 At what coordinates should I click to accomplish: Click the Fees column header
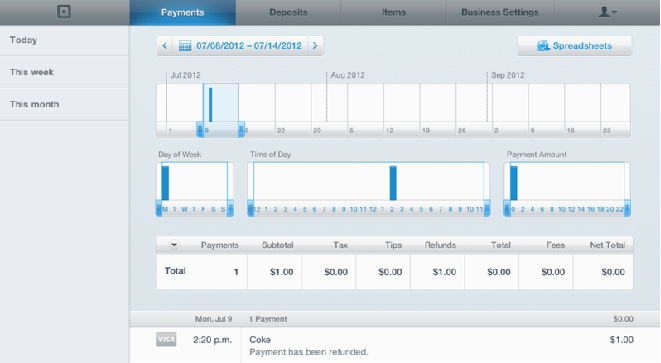(x=556, y=245)
